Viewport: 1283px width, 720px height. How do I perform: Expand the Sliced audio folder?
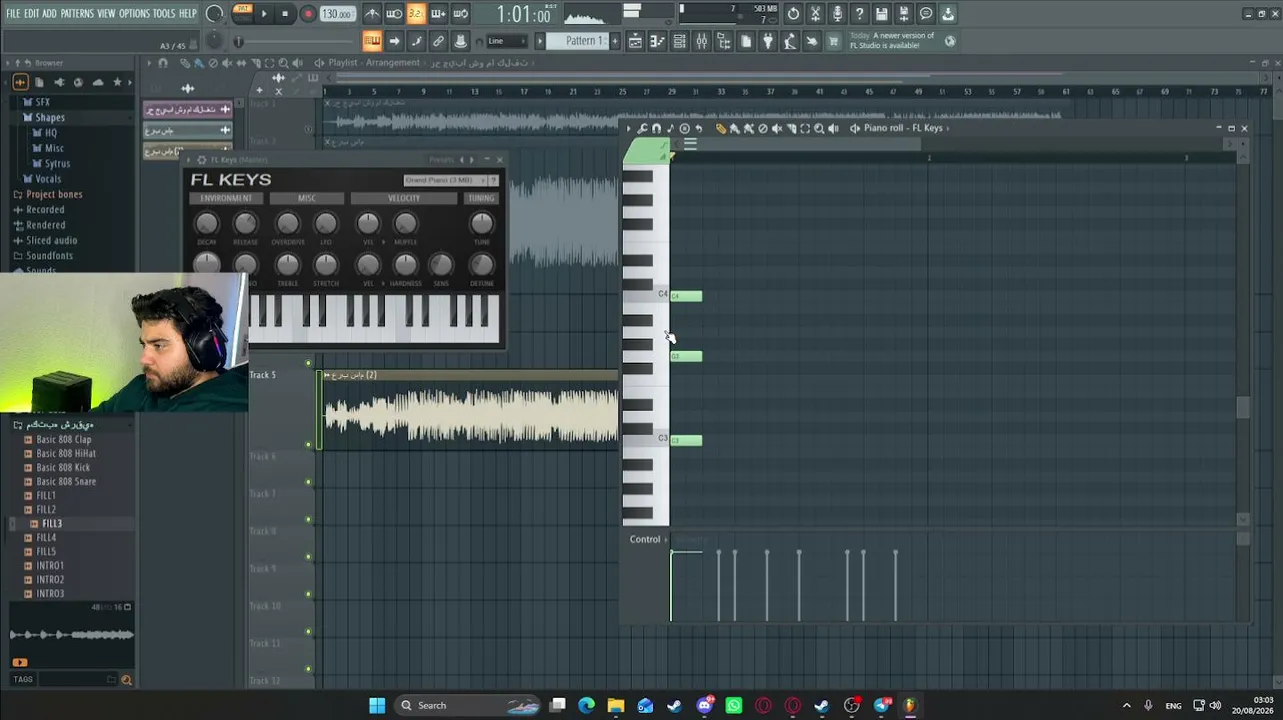click(x=51, y=240)
